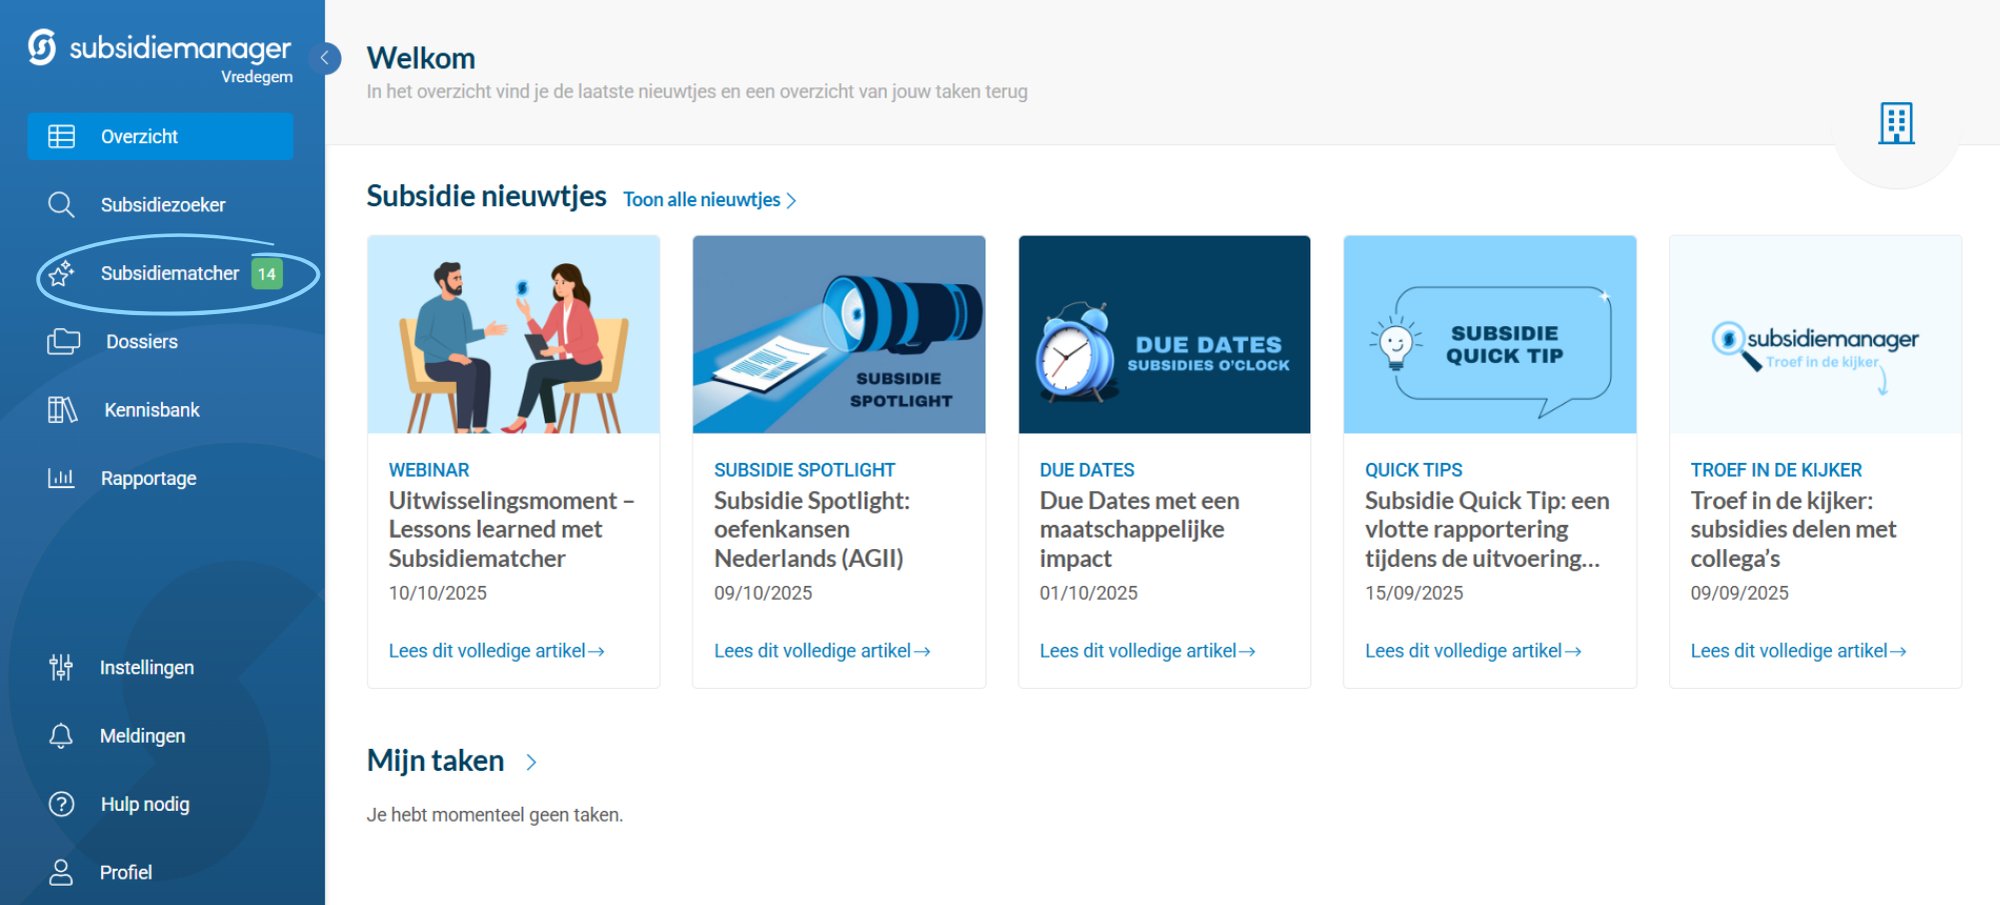Click Lees dit volledige artikel for Due Dates
Screen dimensions: 2000x905
point(1146,651)
